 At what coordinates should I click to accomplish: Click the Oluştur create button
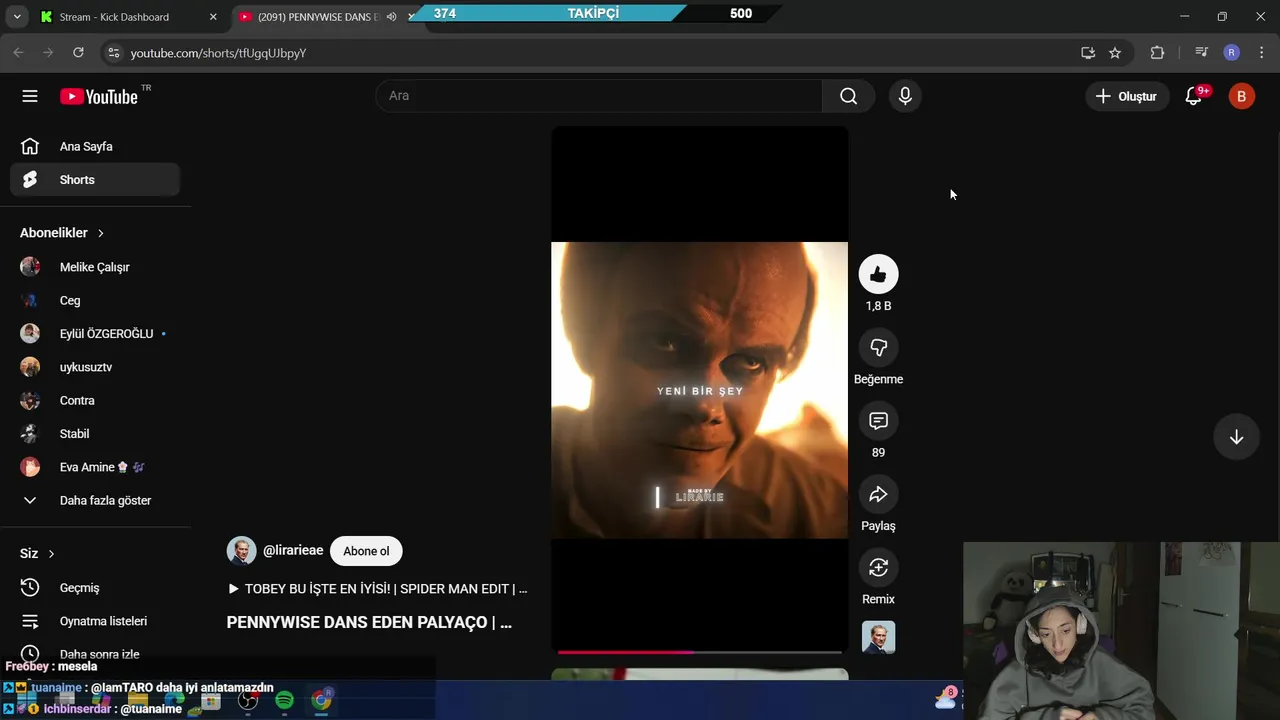pyautogui.click(x=1127, y=96)
